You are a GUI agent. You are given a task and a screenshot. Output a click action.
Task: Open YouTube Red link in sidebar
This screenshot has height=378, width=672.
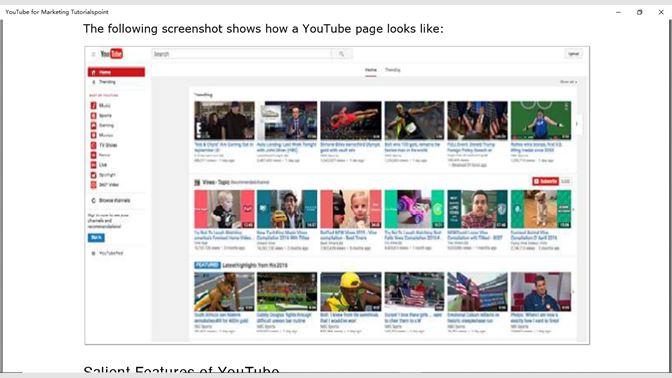(111, 253)
